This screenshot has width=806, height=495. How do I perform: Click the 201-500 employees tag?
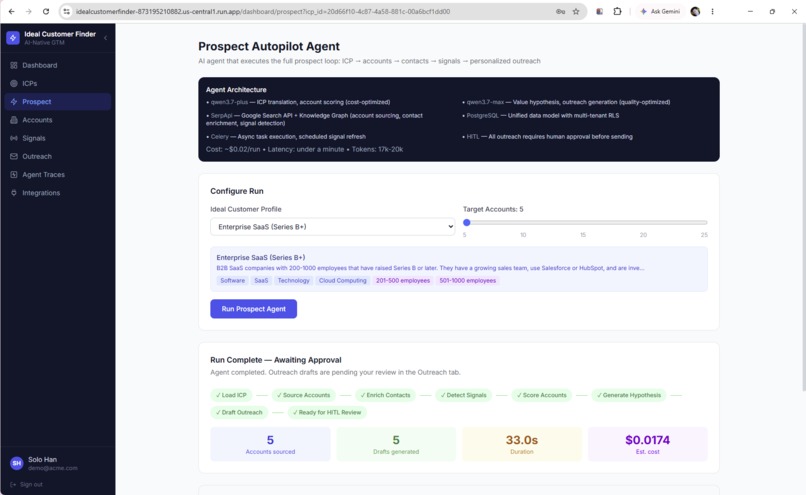[x=402, y=281]
